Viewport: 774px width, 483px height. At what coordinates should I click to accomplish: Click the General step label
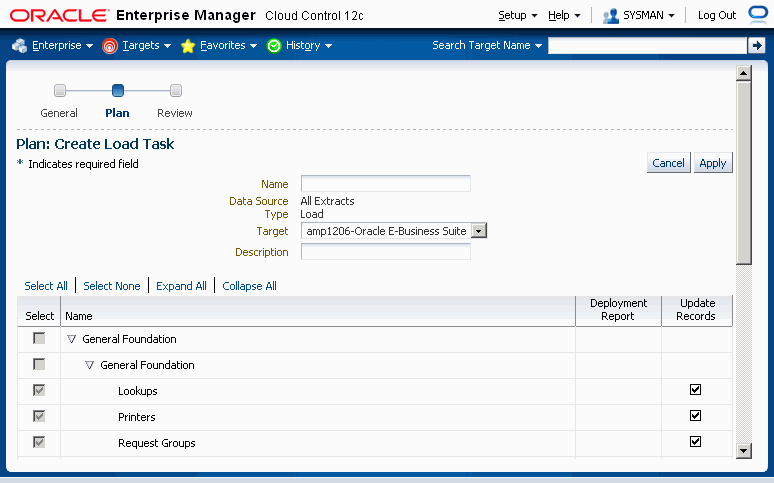[59, 113]
